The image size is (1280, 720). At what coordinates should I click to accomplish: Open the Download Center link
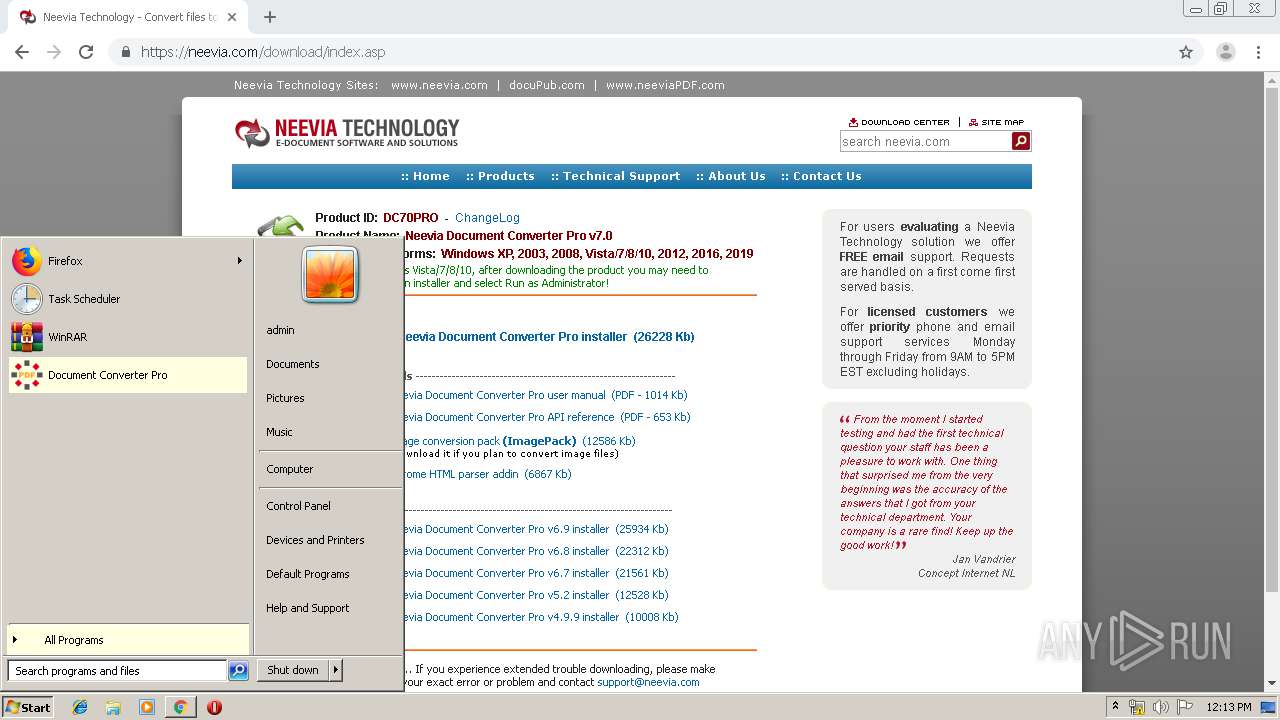pos(899,122)
